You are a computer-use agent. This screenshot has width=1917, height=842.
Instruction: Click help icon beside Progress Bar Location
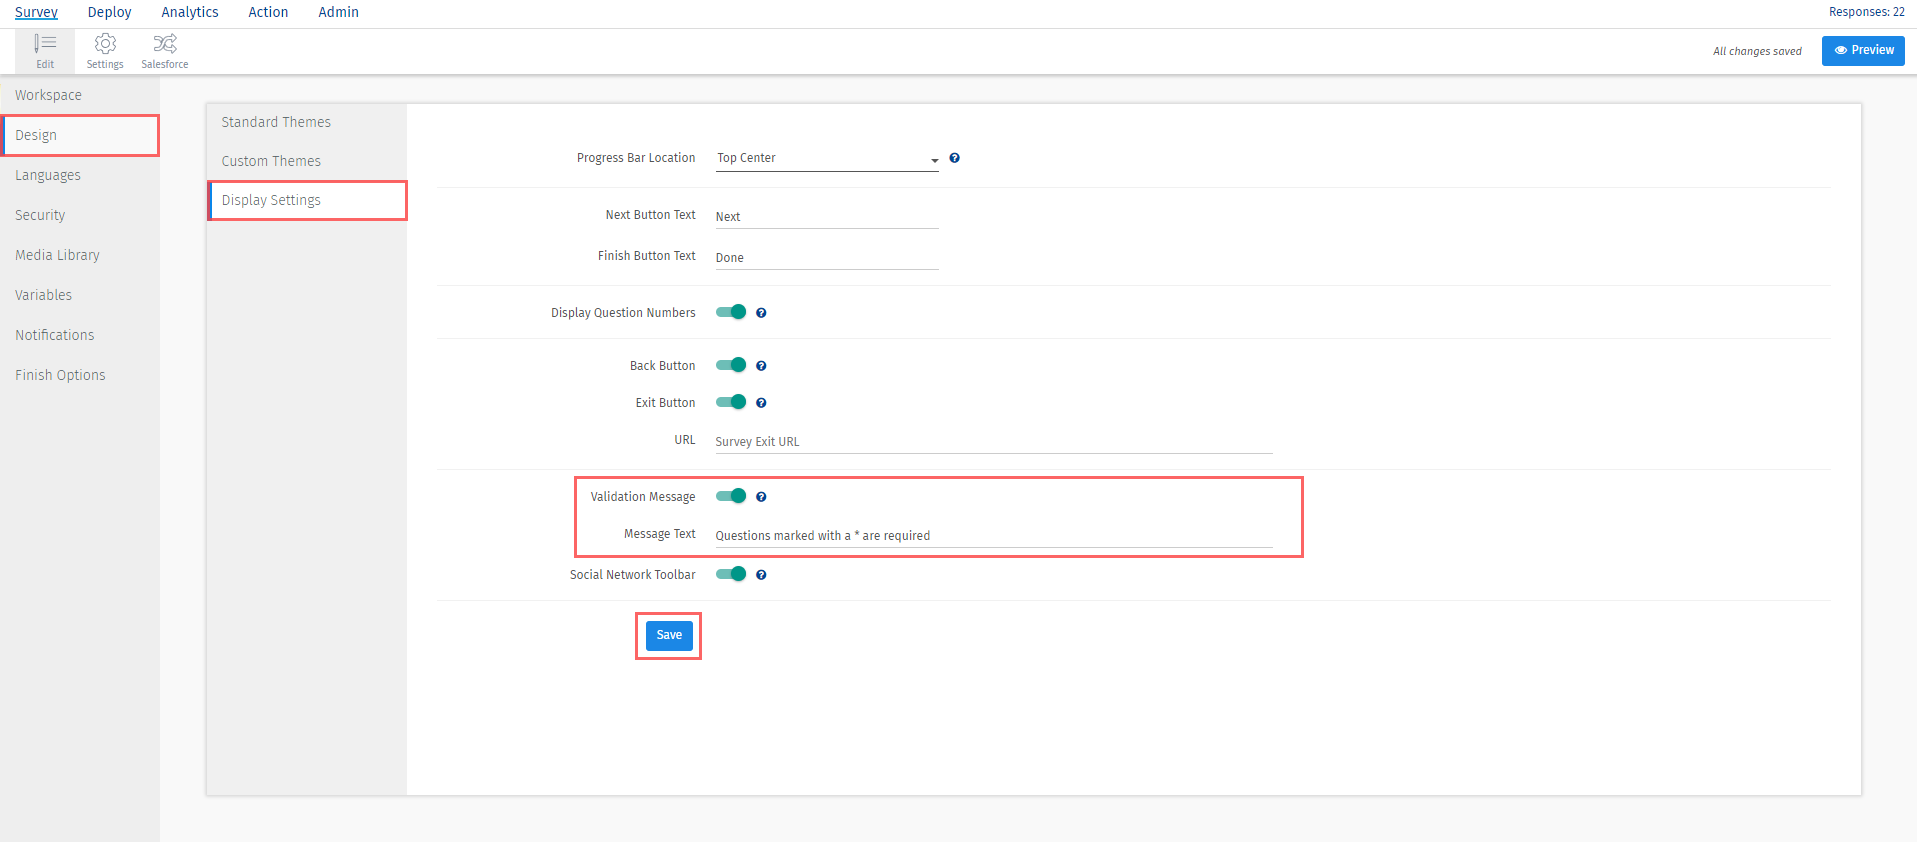(x=954, y=158)
